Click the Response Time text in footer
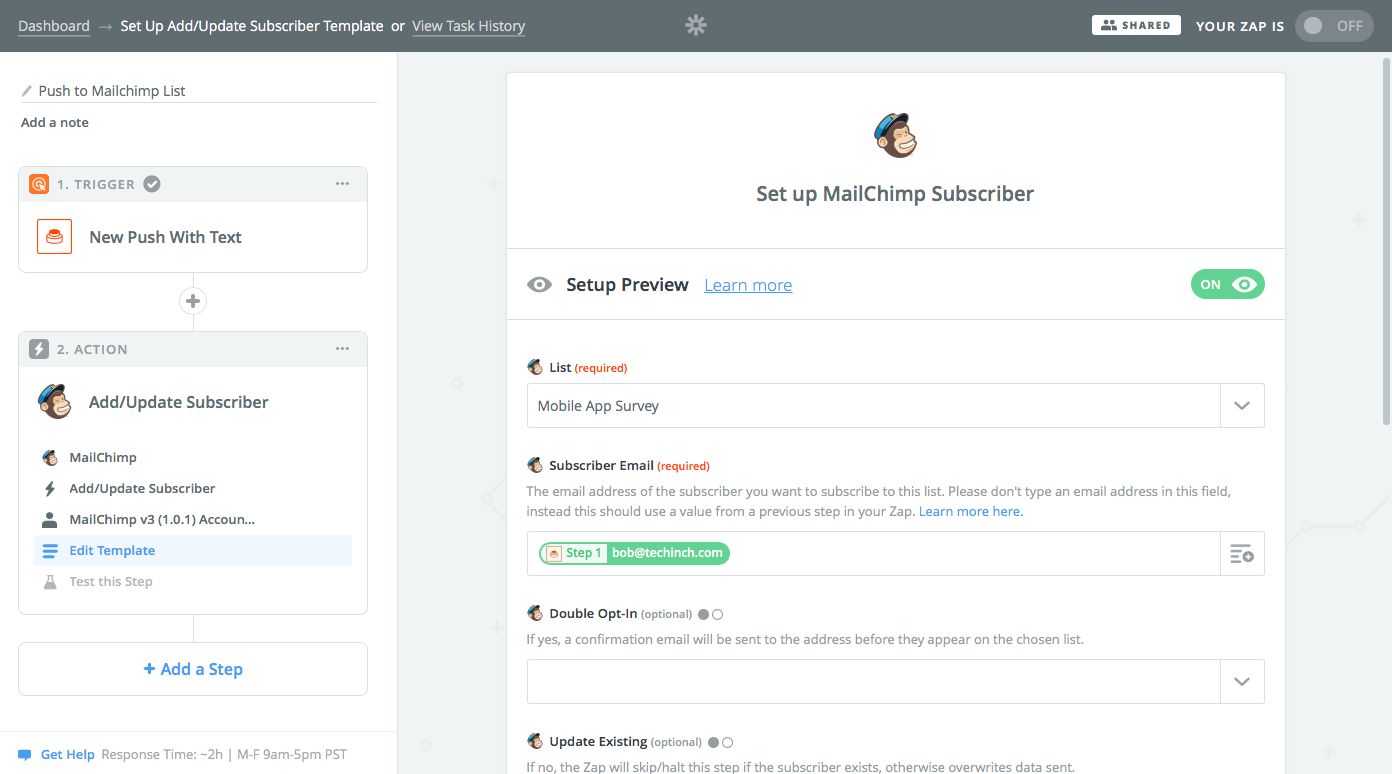Viewport: 1392px width, 774px height. 224,755
